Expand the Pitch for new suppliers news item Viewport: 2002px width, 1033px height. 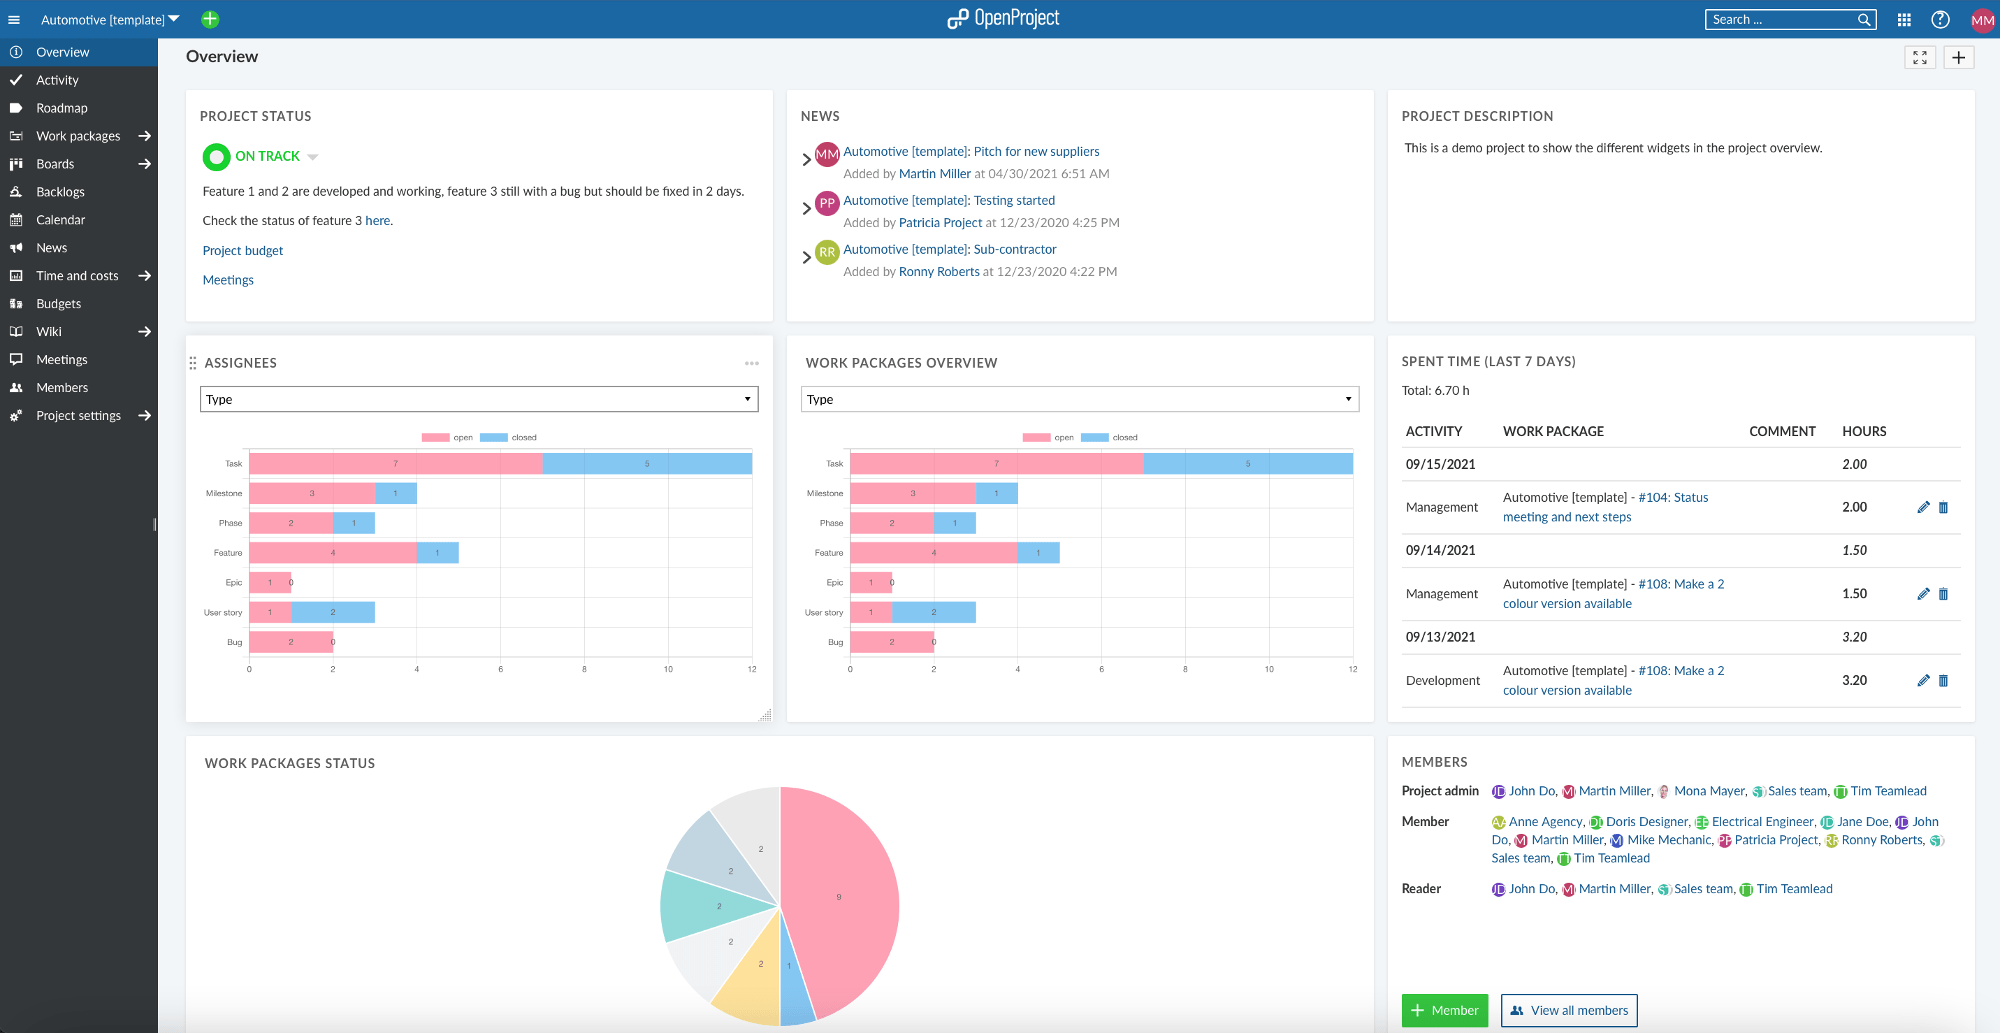[807, 157]
